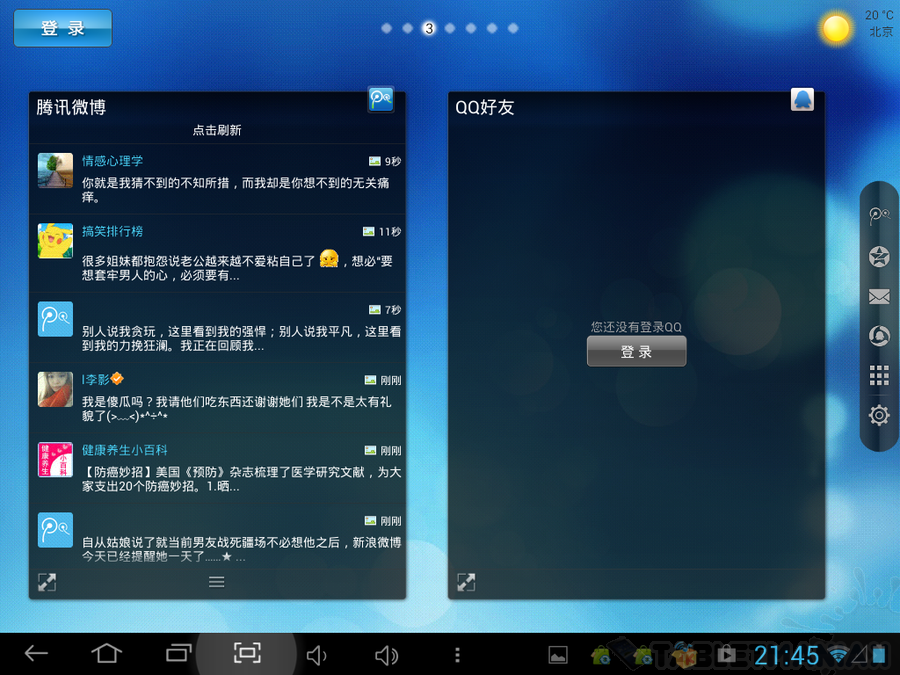Tap the volume up speaker icon
The image size is (900, 675).
[x=386, y=655]
